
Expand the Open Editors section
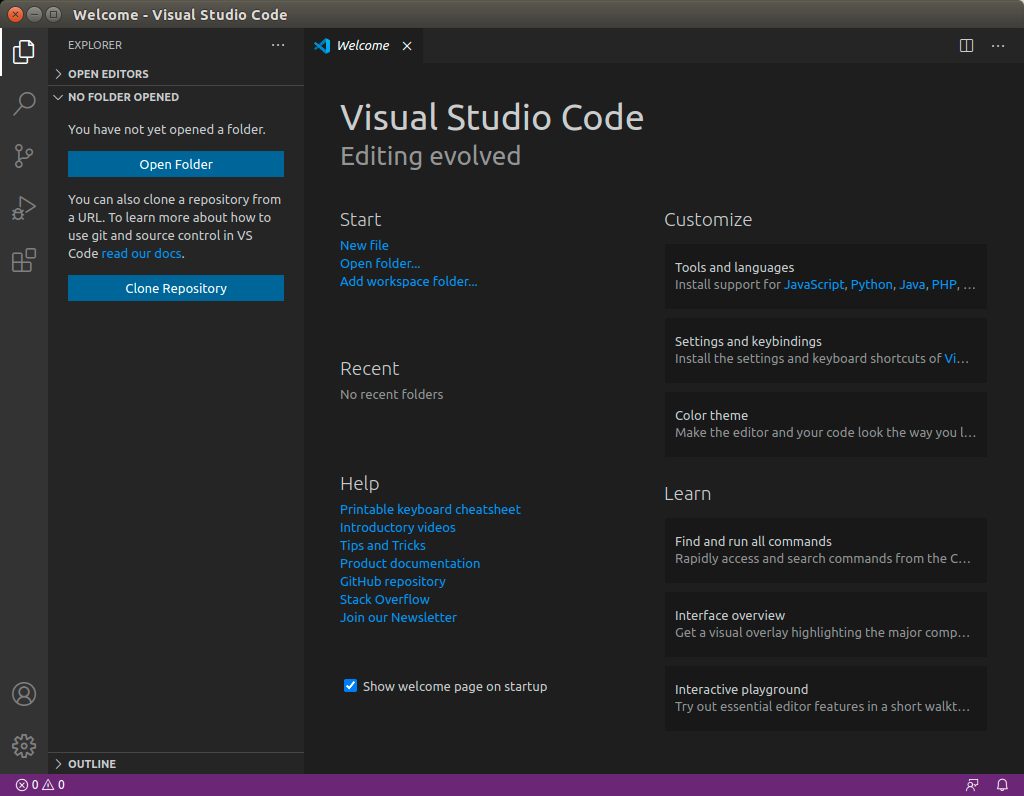pyautogui.click(x=176, y=74)
